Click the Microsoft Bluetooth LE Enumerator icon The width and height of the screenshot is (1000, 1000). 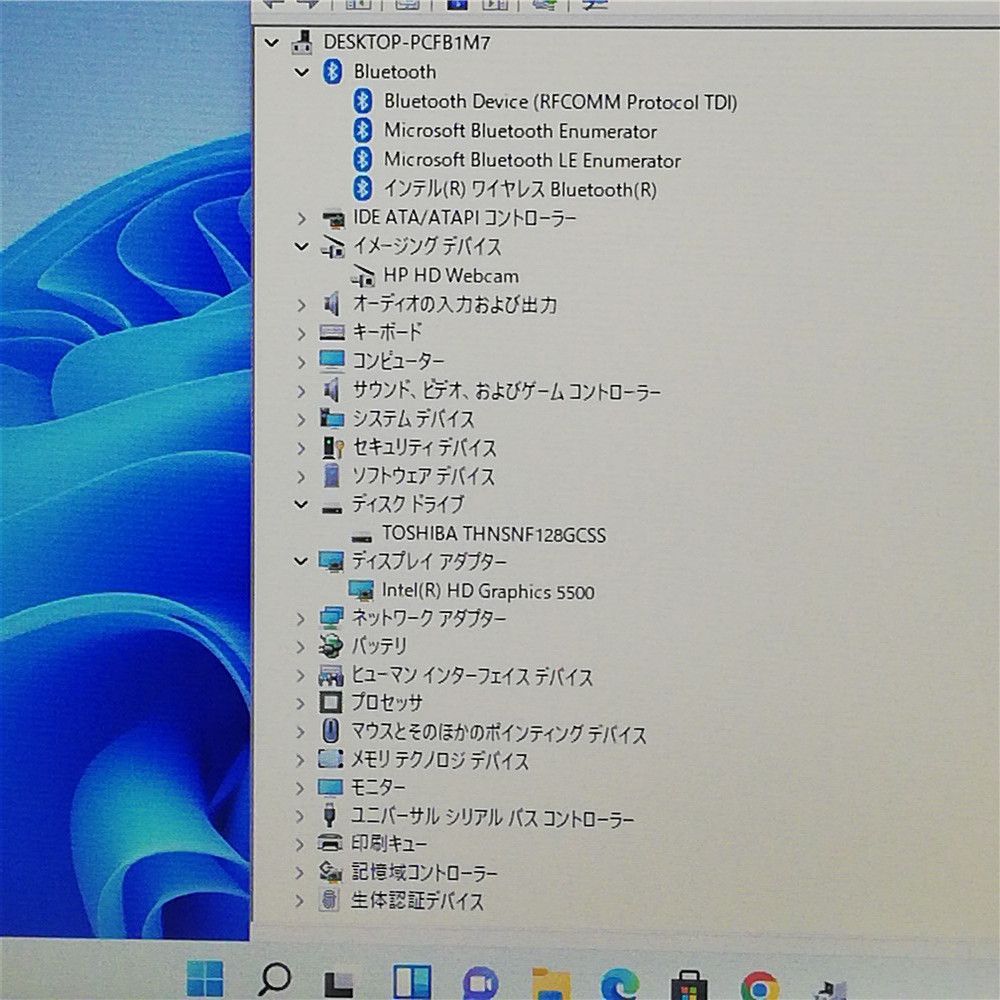[x=363, y=159]
